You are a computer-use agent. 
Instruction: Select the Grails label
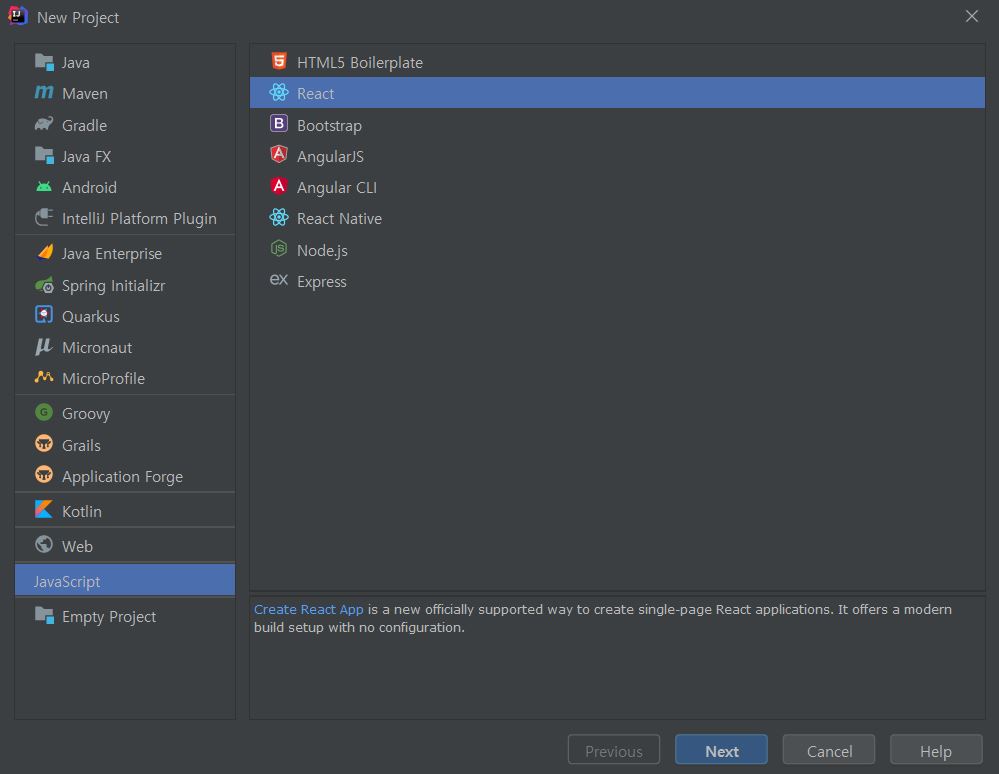81,445
